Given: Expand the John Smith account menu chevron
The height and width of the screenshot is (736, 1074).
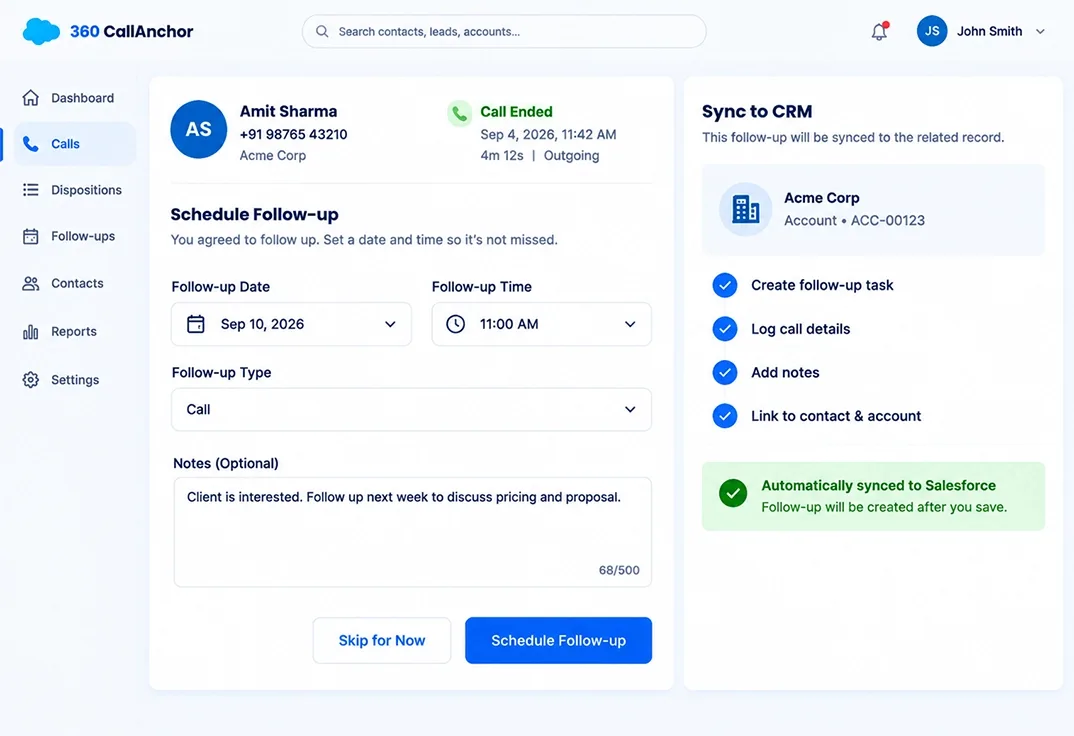Looking at the screenshot, I should pyautogui.click(x=1040, y=31).
